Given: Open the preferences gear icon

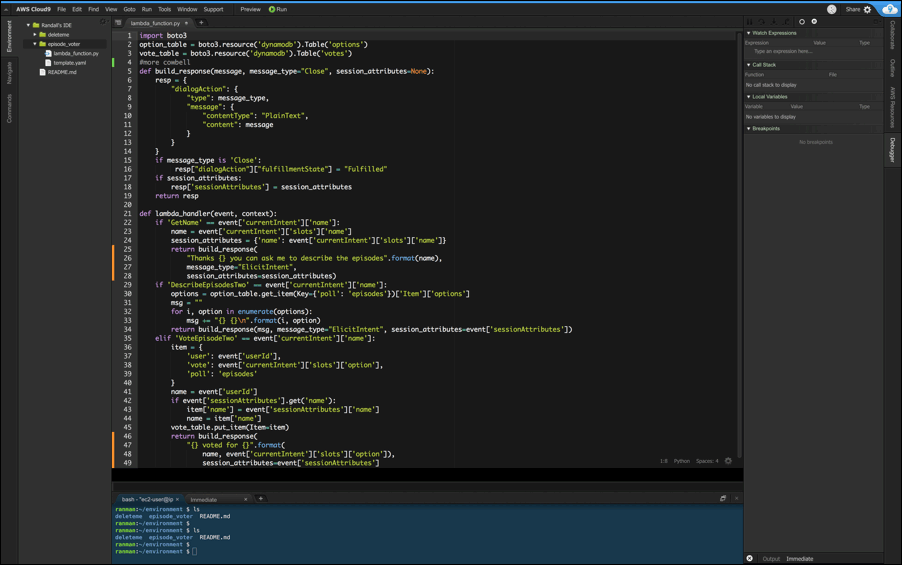Looking at the screenshot, I should point(868,9).
